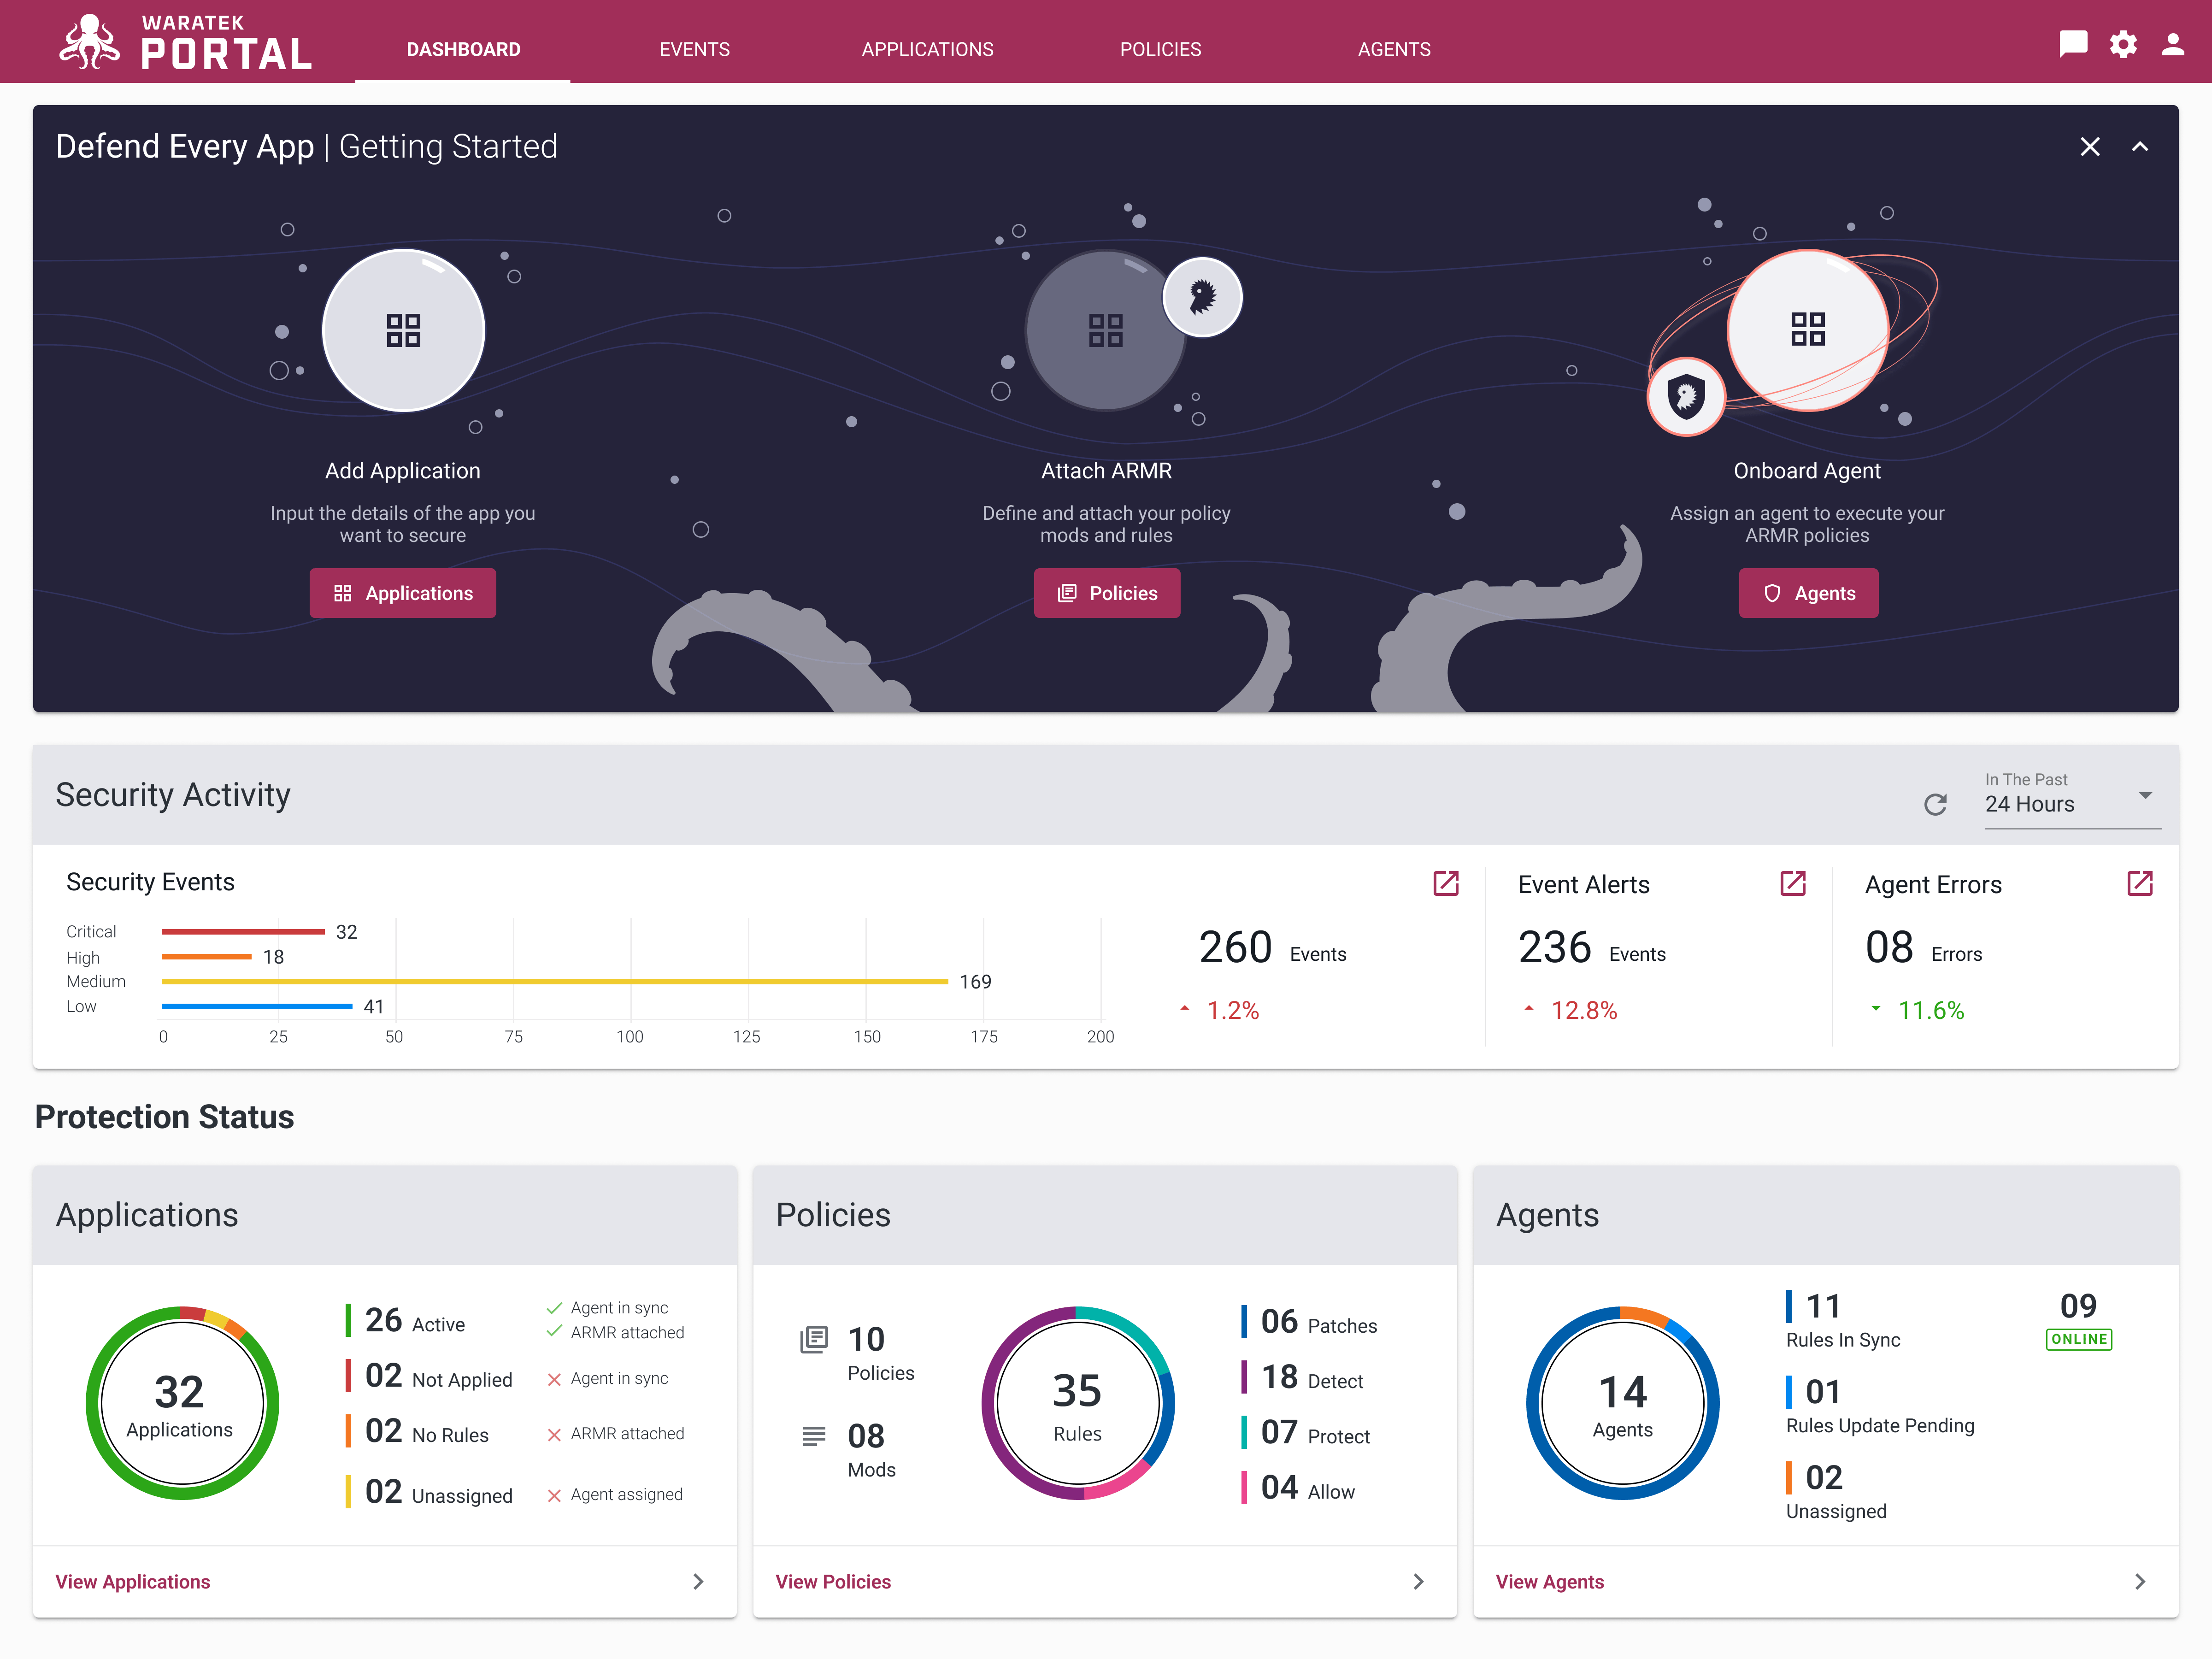This screenshot has height=1659, width=2212.
Task: Switch to the Policies tab
Action: click(1160, 49)
